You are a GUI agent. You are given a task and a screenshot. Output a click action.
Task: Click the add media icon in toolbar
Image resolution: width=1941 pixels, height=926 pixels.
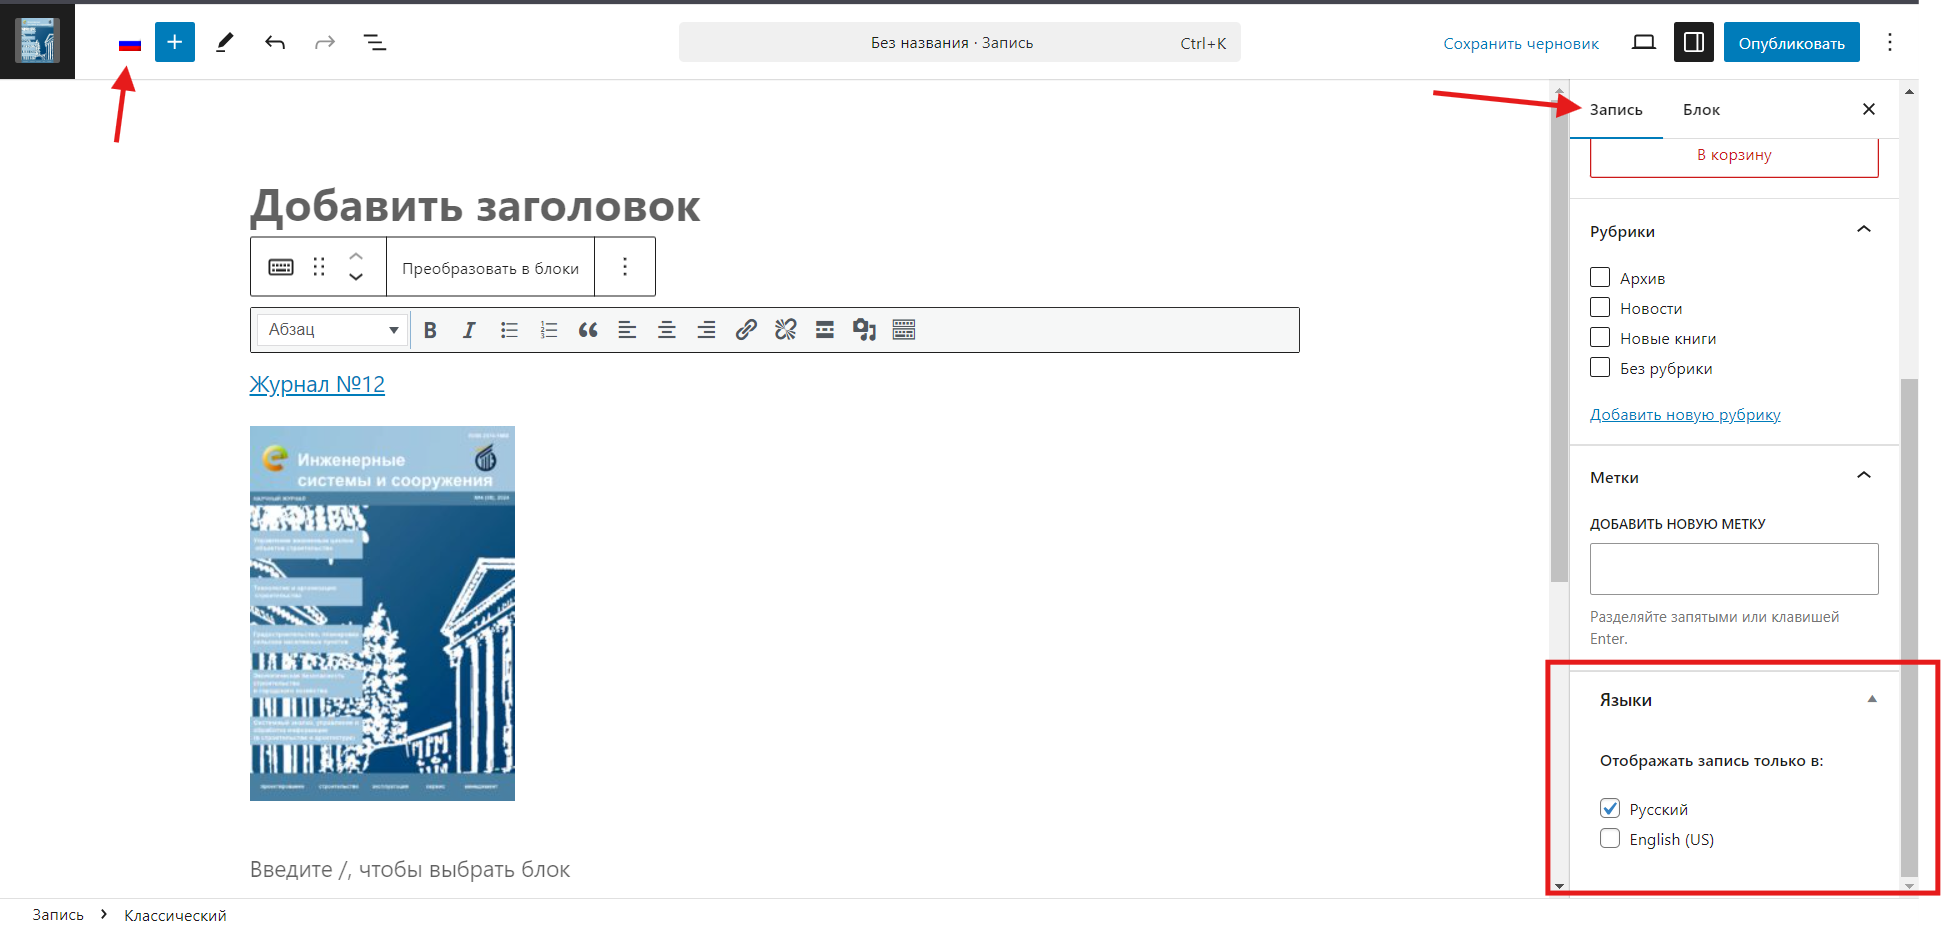pyautogui.click(x=864, y=330)
